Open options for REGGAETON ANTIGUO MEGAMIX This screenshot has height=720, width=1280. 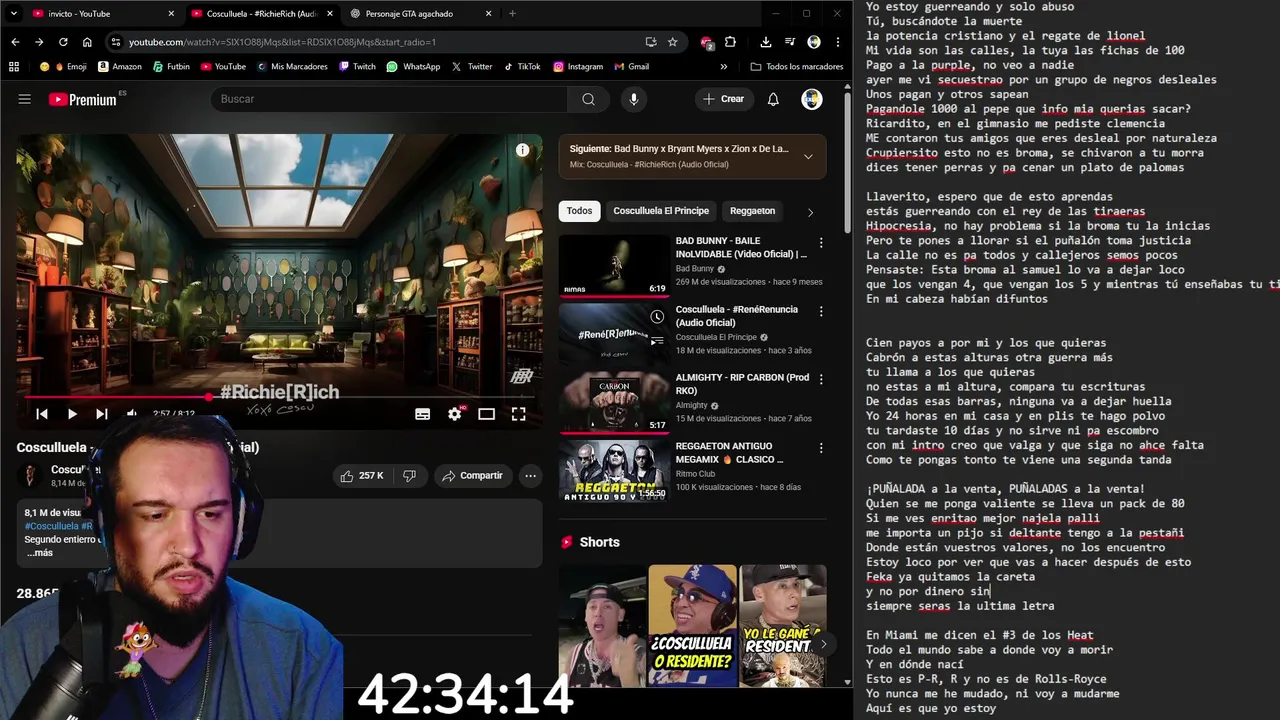[821, 447]
